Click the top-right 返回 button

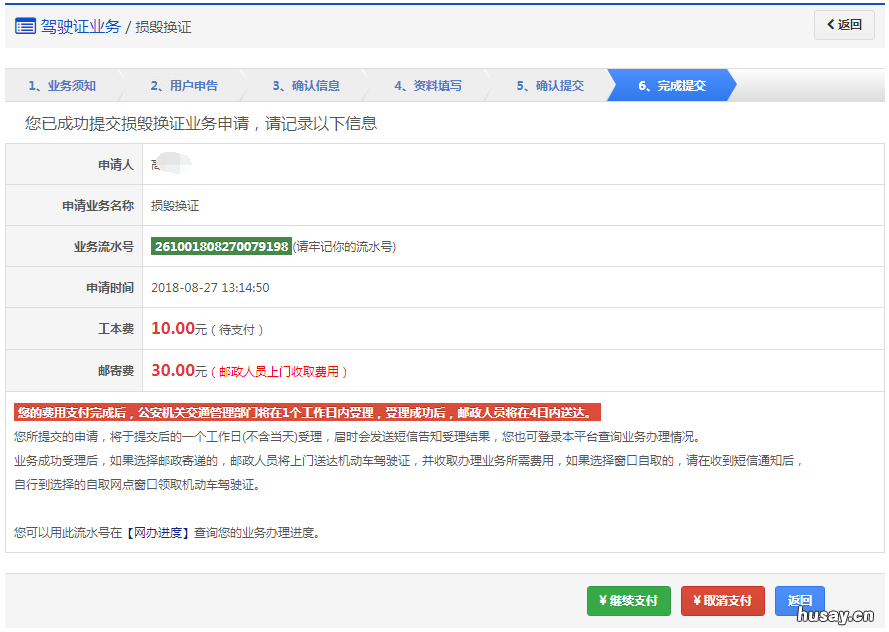coord(843,24)
